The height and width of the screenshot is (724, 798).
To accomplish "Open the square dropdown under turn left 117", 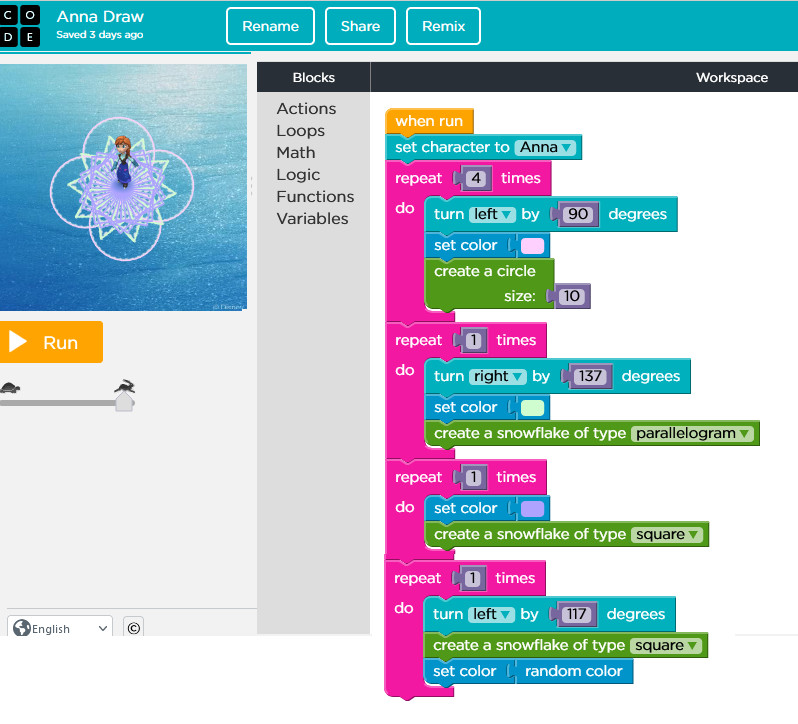I will 666,645.
